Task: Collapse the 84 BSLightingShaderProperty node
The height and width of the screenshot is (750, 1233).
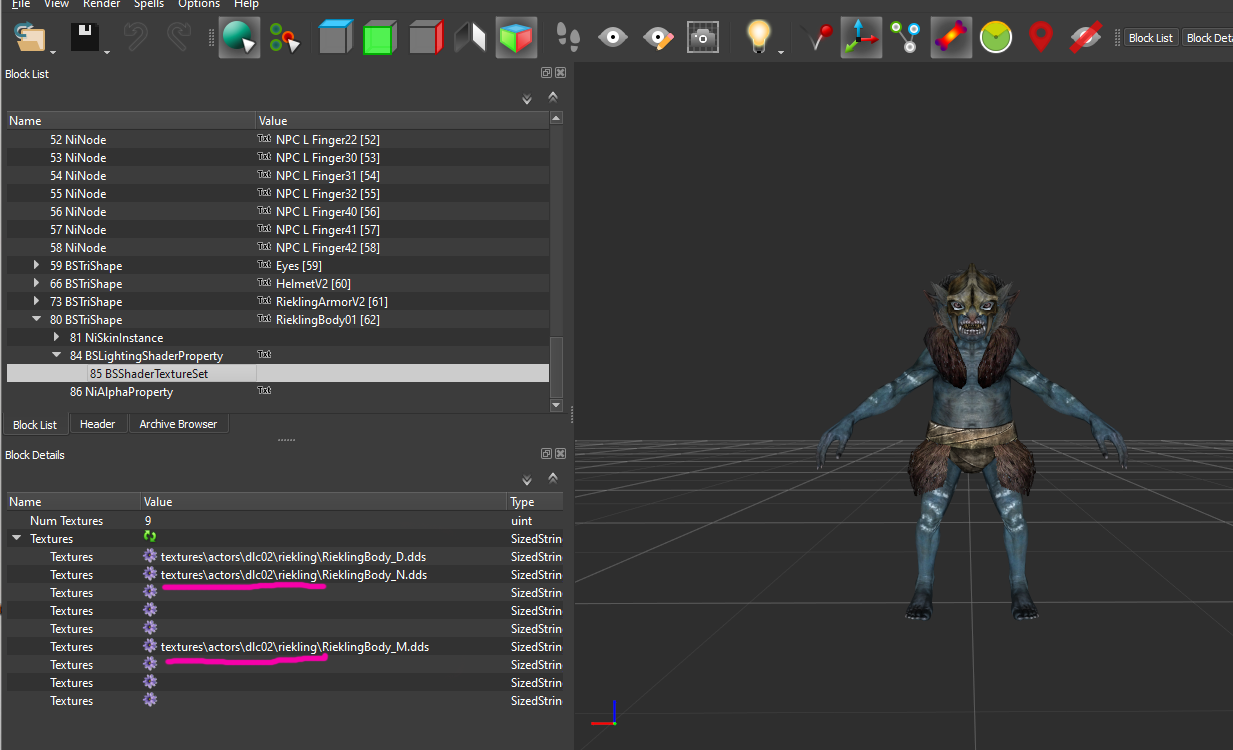Action: point(57,356)
